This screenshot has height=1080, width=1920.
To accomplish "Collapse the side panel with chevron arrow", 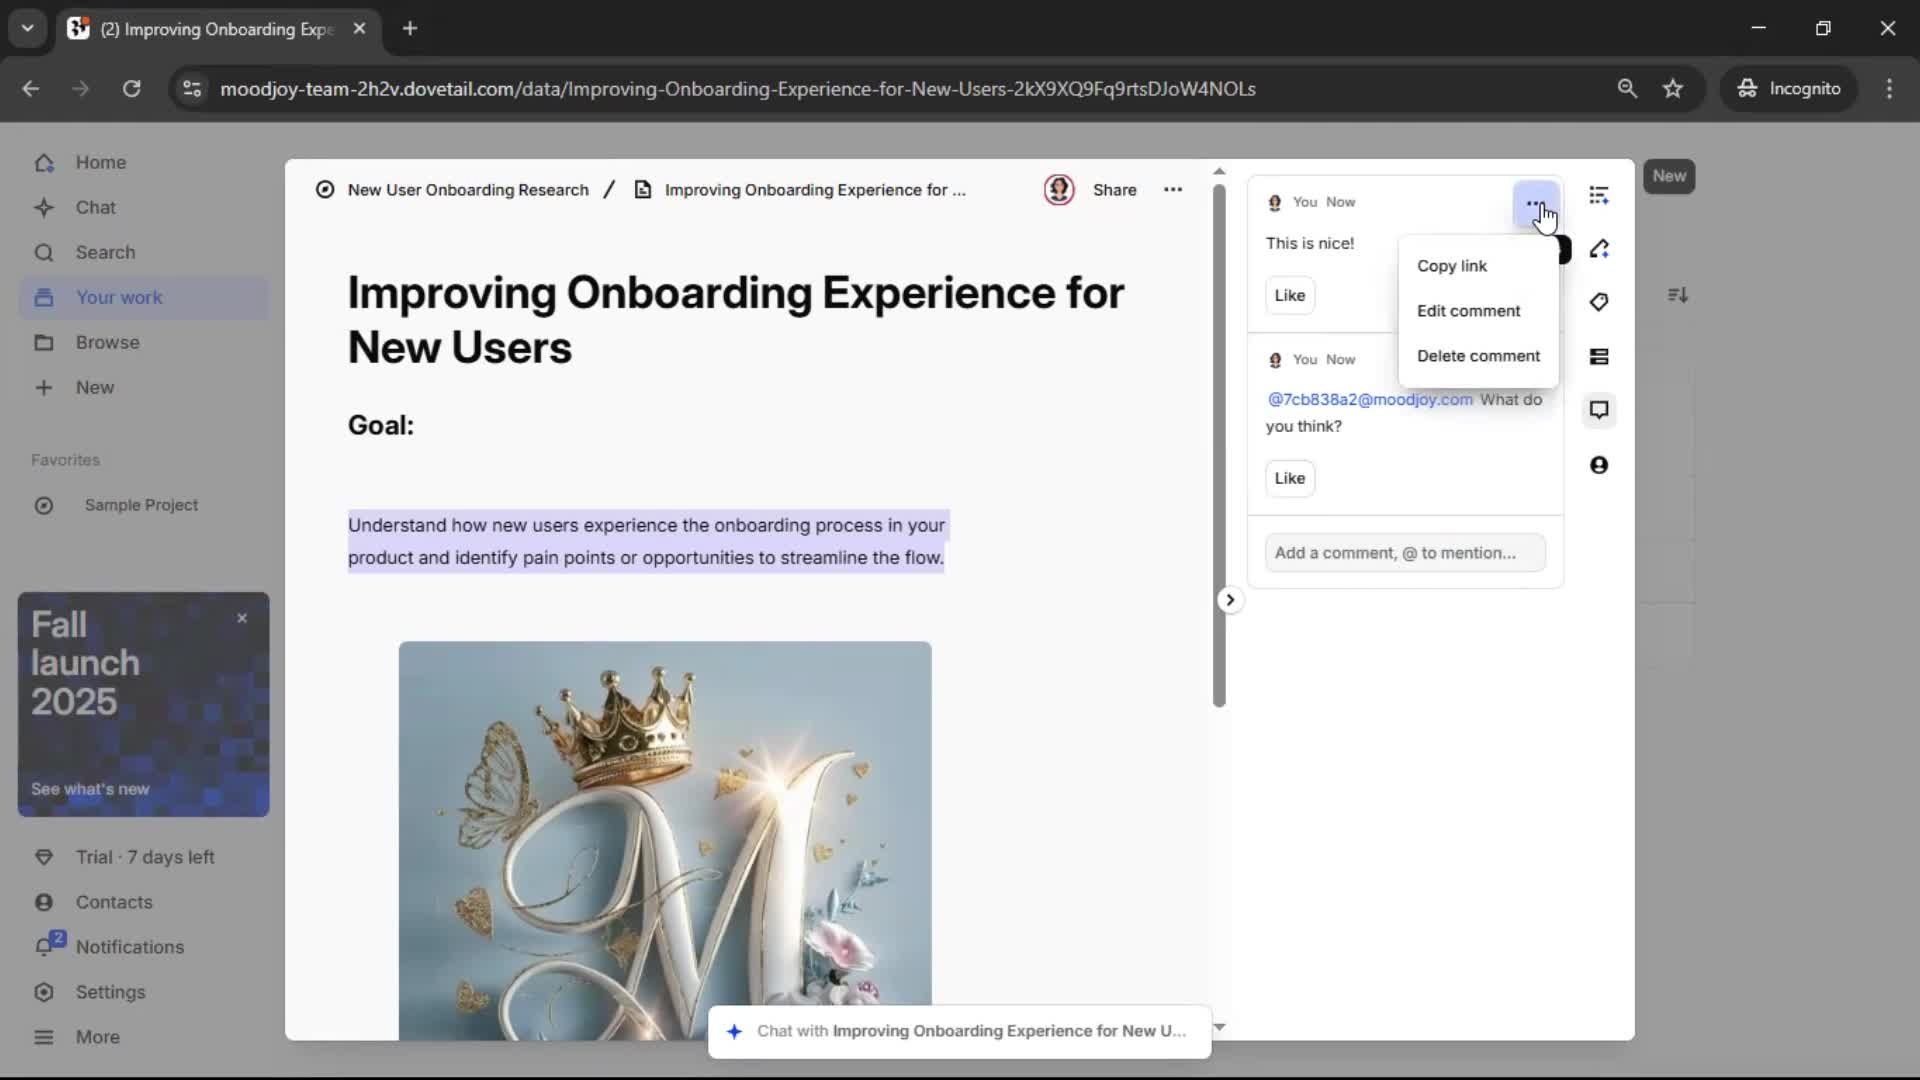I will click(1230, 600).
